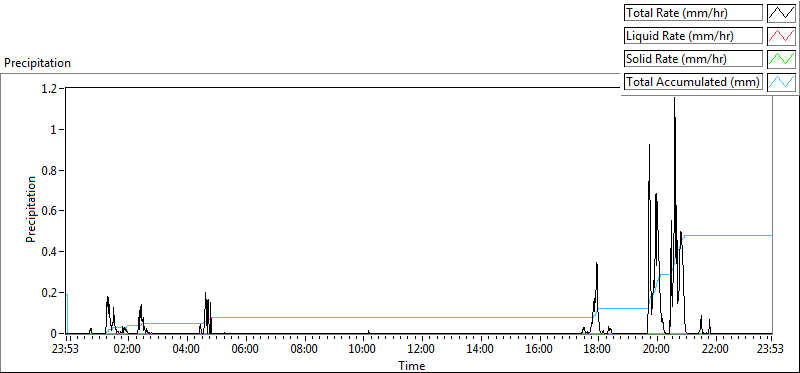800x373 pixels.
Task: Click the 20:00 time axis label
Action: pyautogui.click(x=657, y=350)
